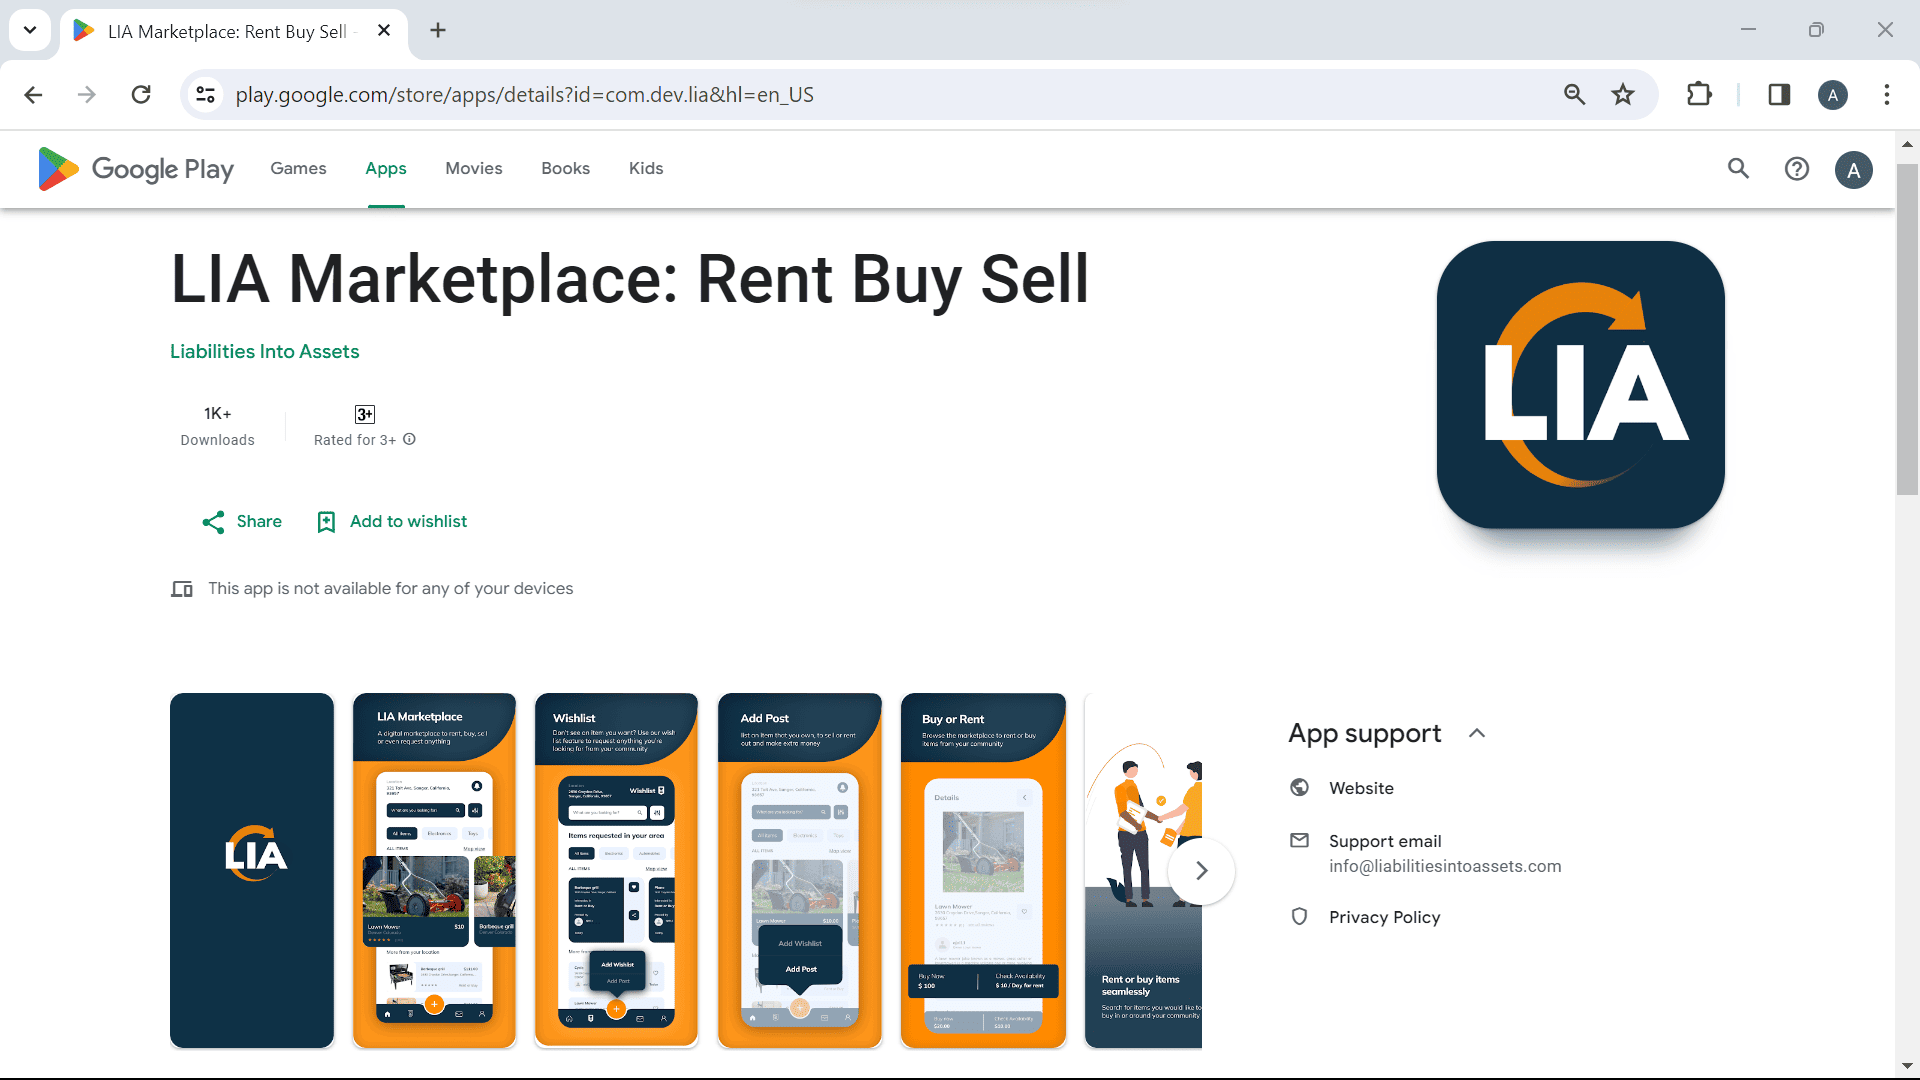This screenshot has width=1920, height=1080.
Task: Click the info icon next to Rated for 3+
Action: [x=409, y=439]
